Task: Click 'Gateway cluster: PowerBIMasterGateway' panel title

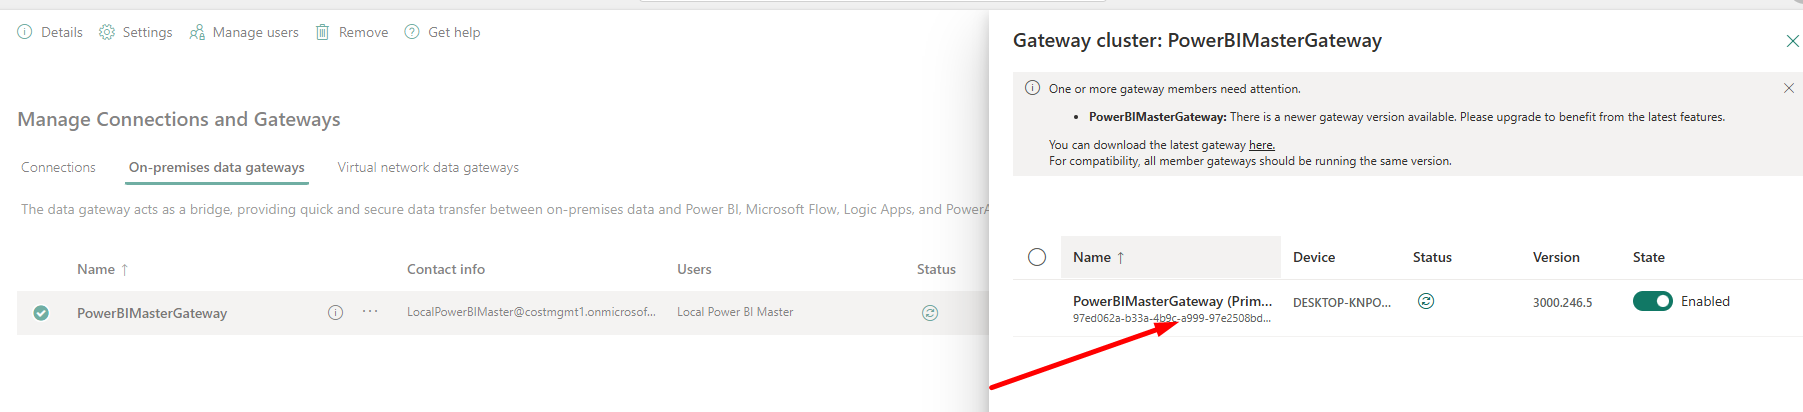Action: point(1197,41)
